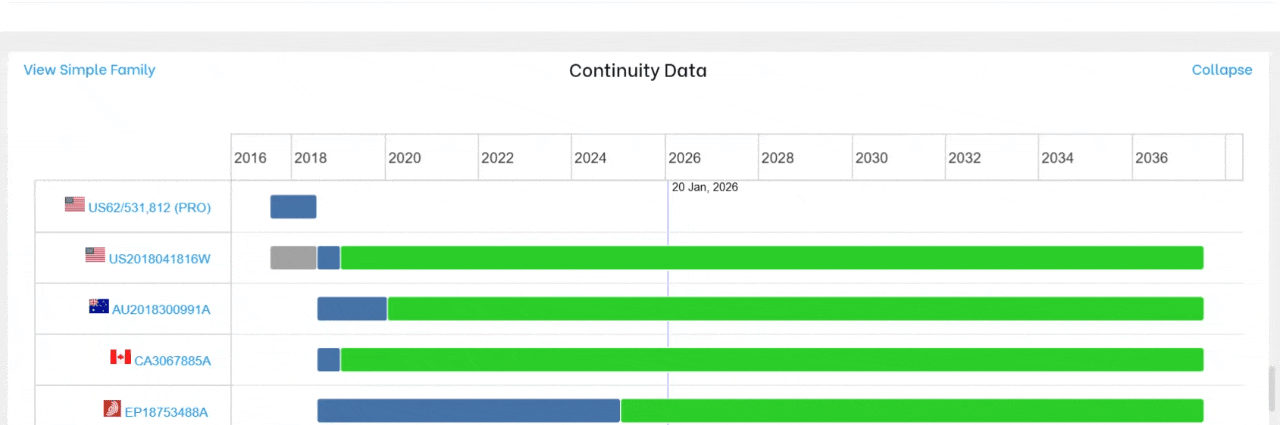
Task: Click the 20 Jan, 2026 current date marker
Action: 704,187
